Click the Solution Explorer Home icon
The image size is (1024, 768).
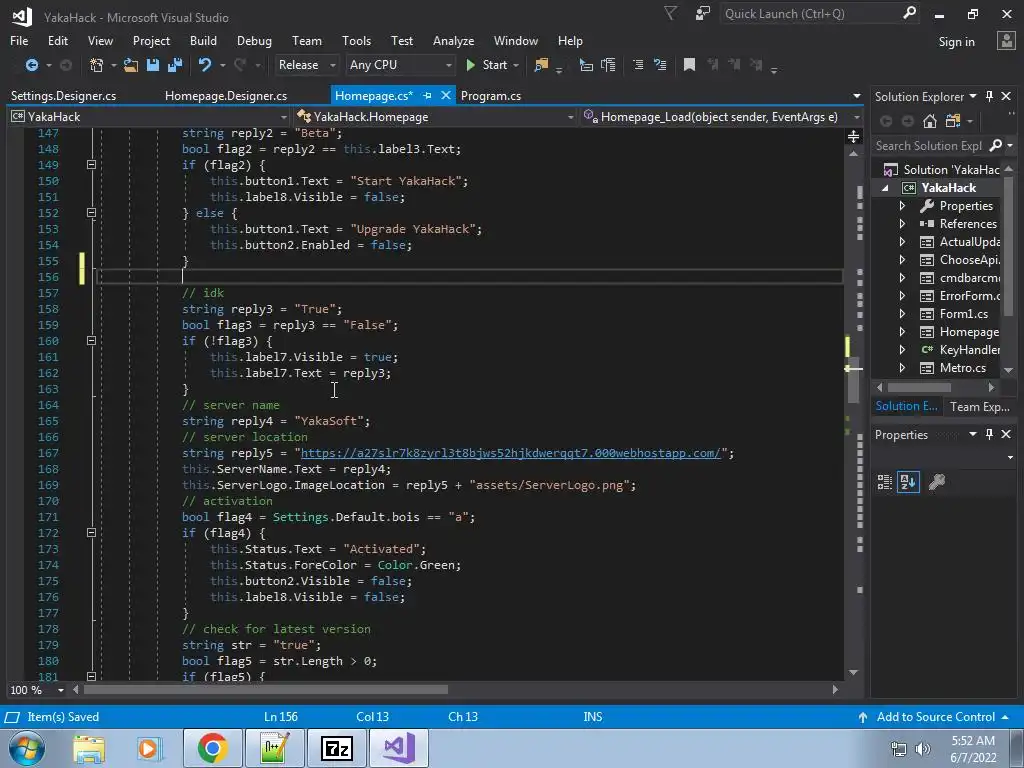pos(930,121)
